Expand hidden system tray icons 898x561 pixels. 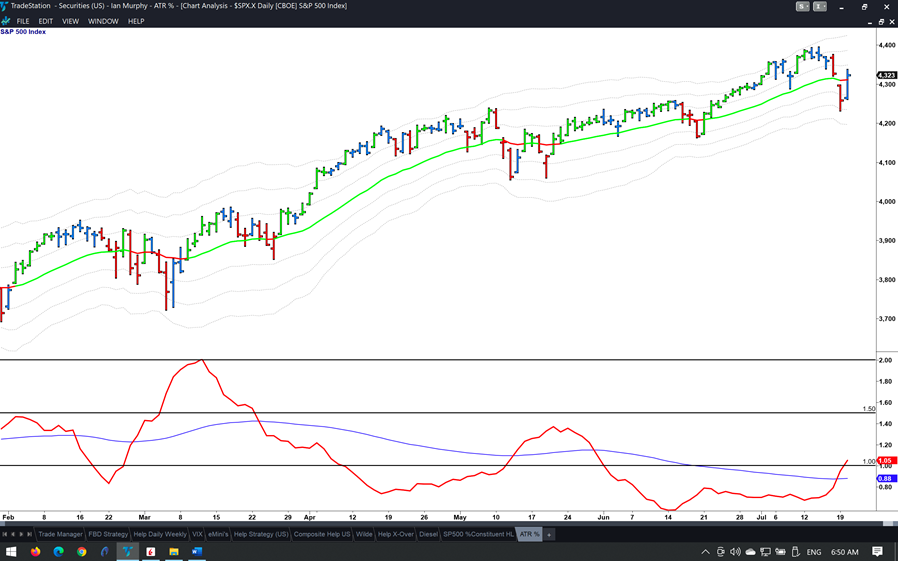(706, 552)
